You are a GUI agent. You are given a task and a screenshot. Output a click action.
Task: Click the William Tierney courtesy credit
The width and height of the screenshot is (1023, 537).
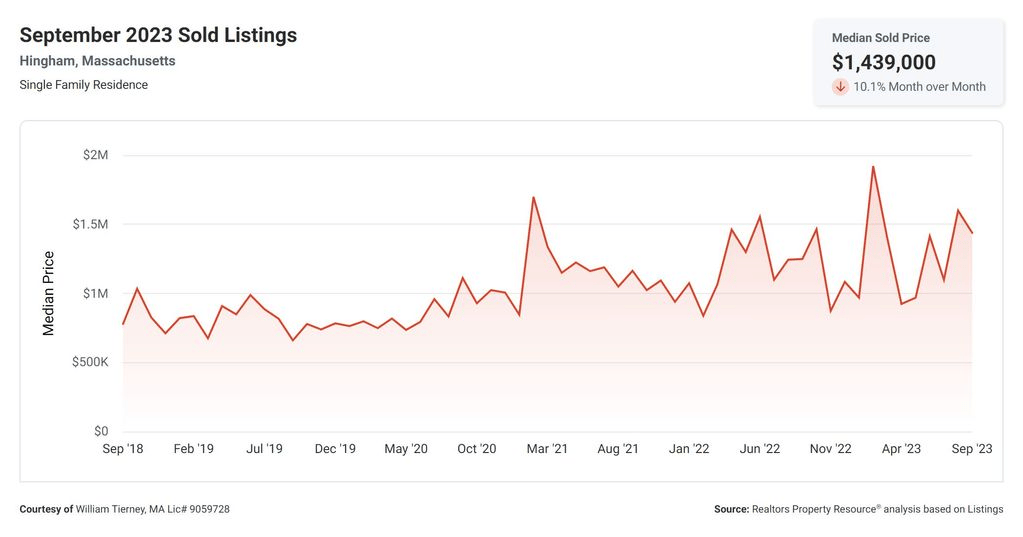[x=125, y=509]
